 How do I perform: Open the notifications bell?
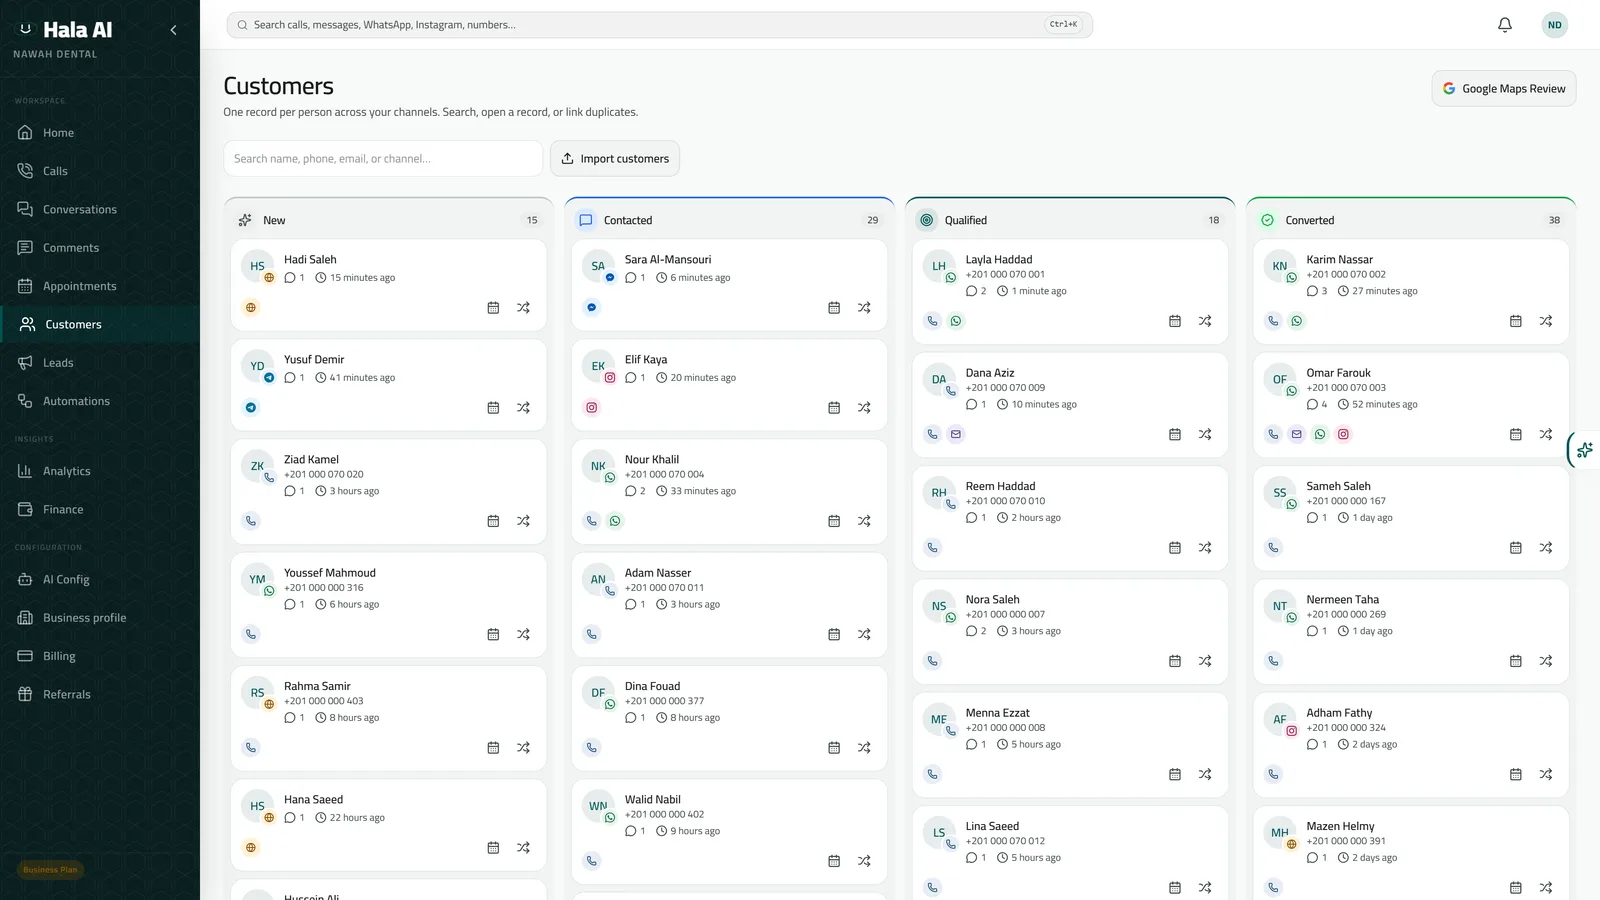pos(1504,25)
